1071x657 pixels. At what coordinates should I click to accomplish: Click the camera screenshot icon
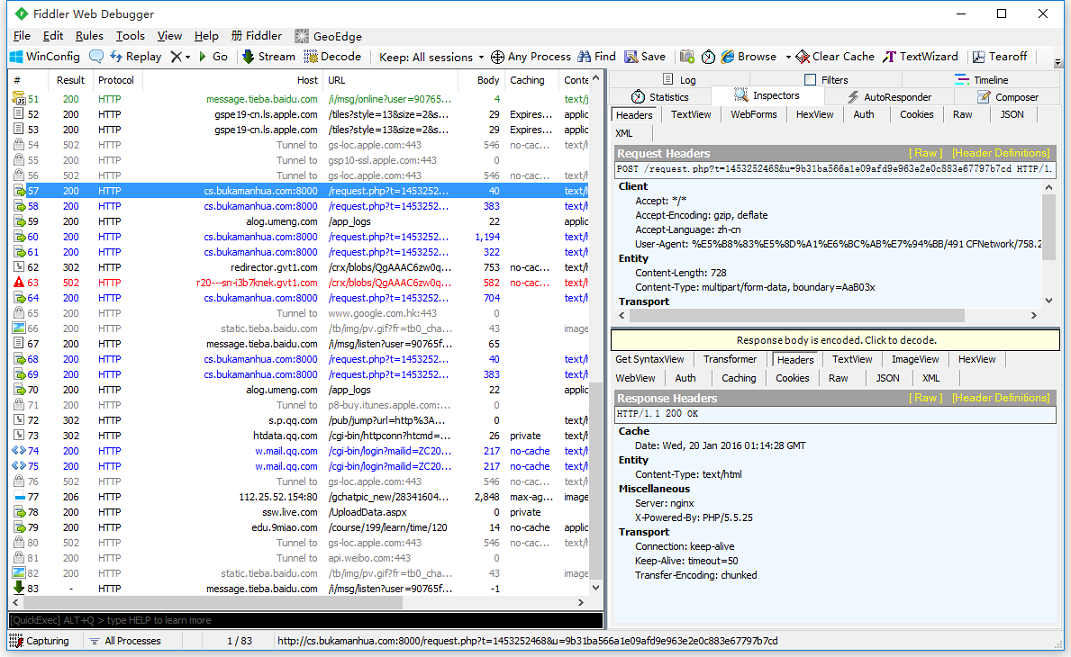(687, 57)
